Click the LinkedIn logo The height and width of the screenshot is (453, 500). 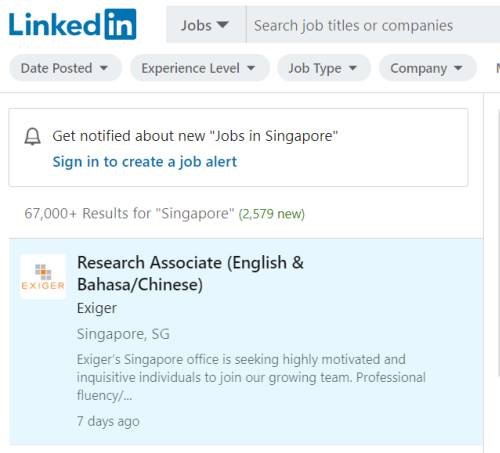pos(72,24)
